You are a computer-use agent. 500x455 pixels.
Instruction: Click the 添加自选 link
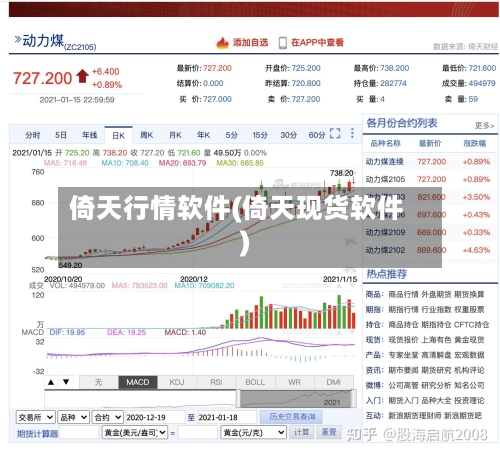(x=250, y=43)
